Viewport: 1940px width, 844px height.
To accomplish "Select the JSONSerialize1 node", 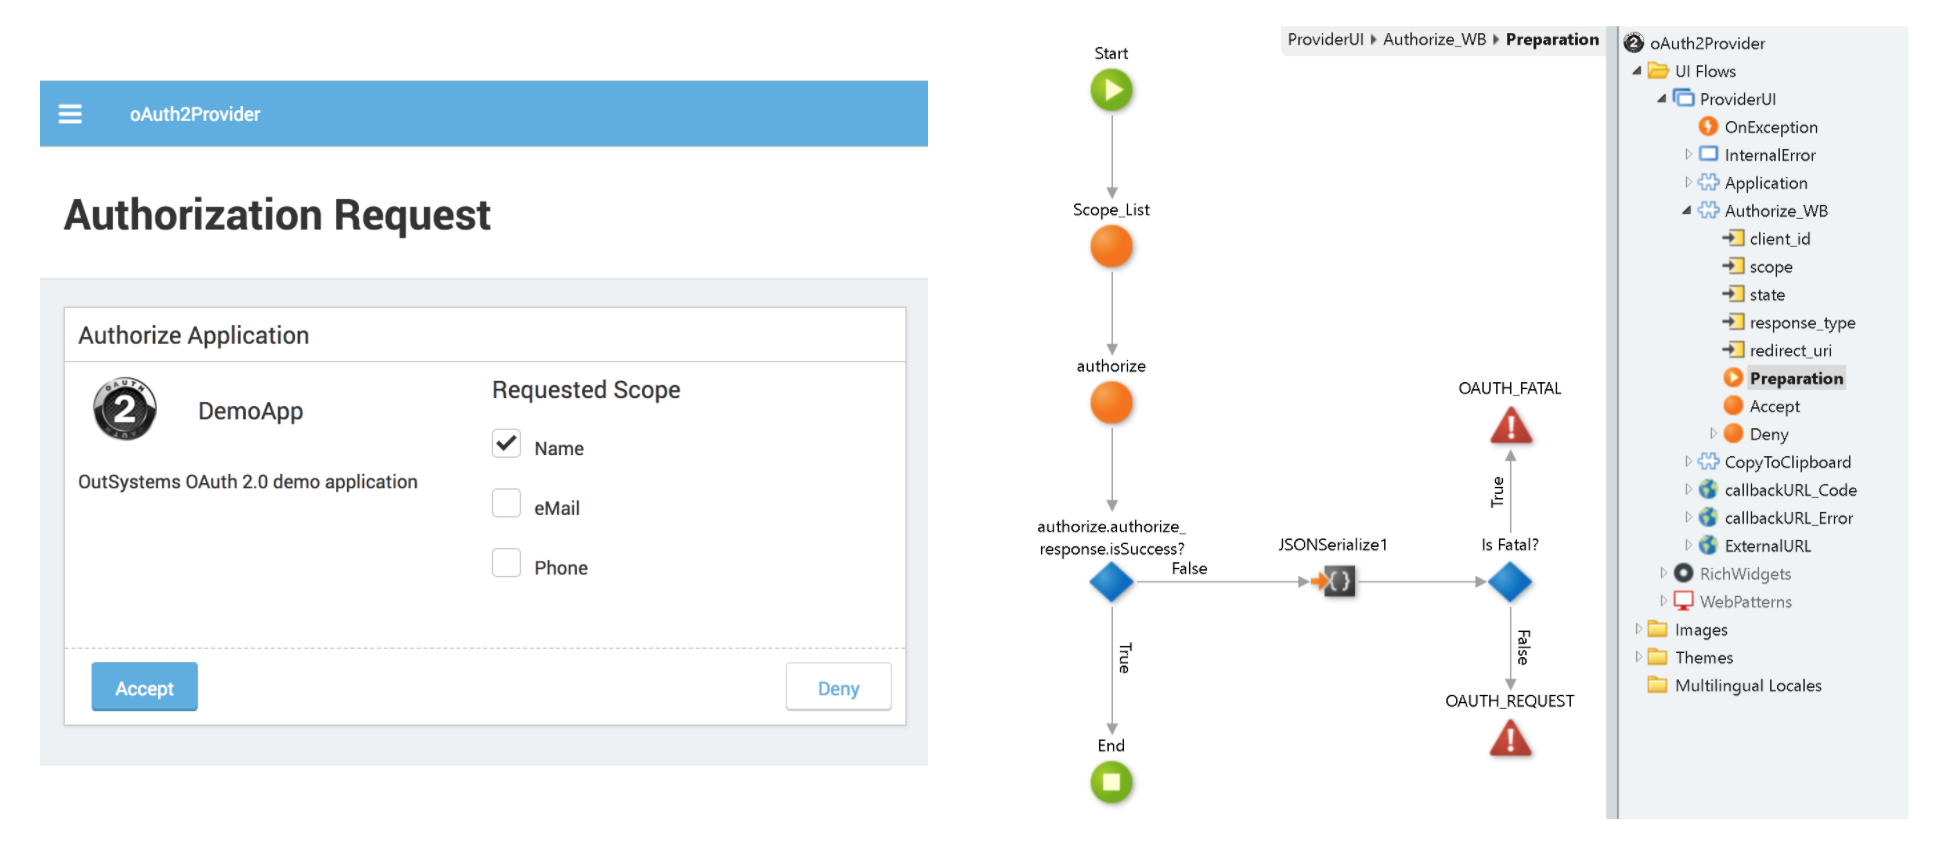I will click(x=1338, y=580).
